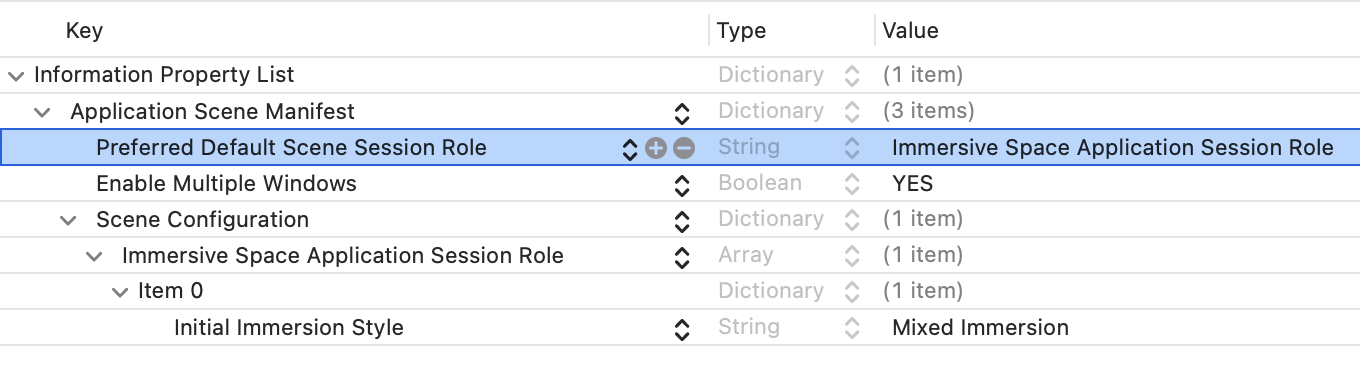This screenshot has height=382, width=1360.
Task: Select the YES value of Enable Multiple Windows
Action: [912, 184]
